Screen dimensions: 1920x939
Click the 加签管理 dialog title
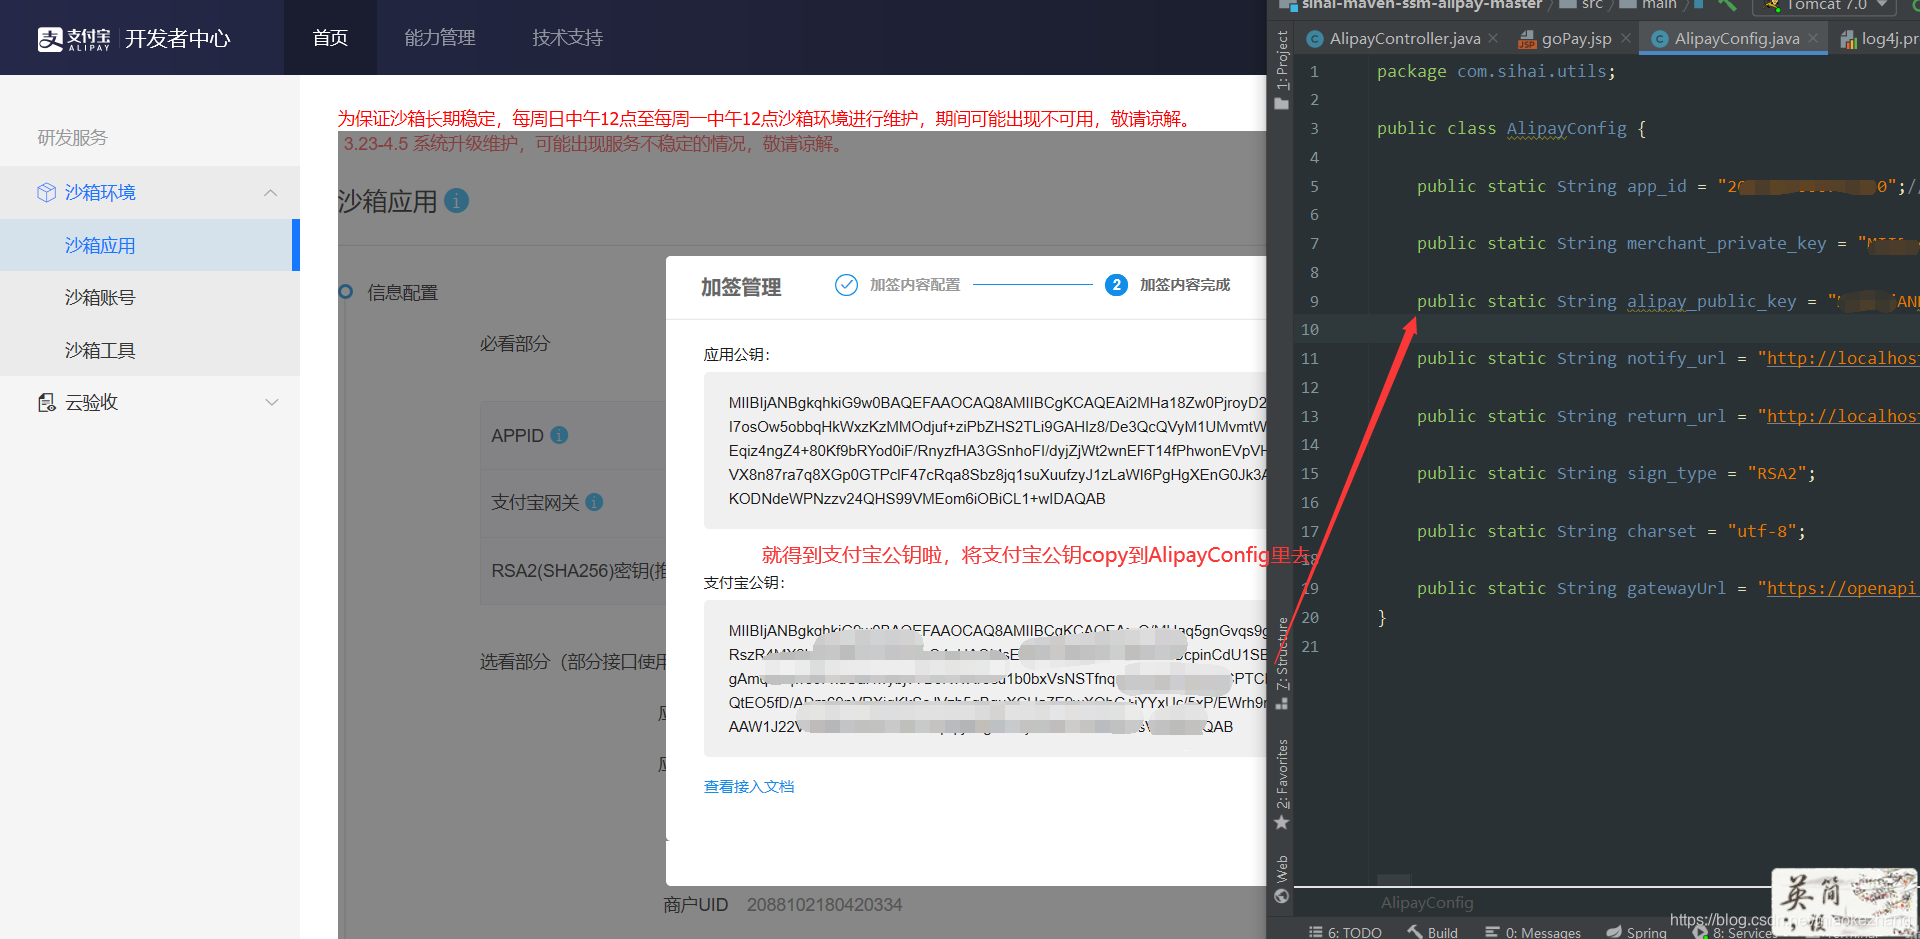(x=740, y=287)
